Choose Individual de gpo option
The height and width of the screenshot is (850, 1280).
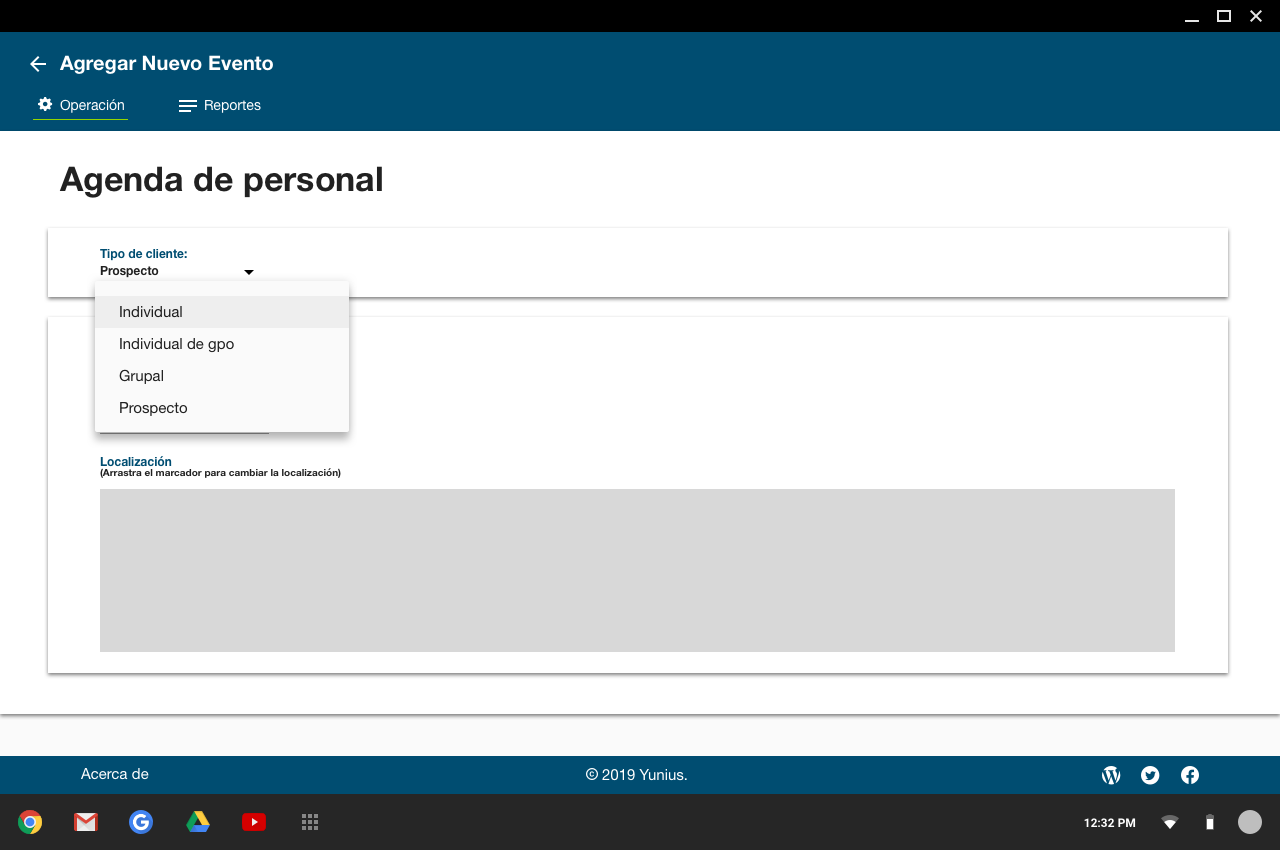177,344
